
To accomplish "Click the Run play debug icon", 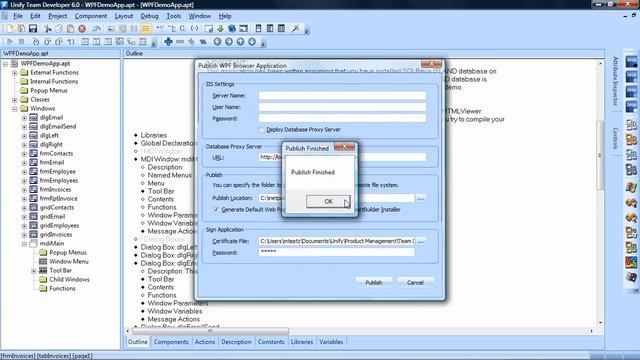I will click(x=10, y=42).
